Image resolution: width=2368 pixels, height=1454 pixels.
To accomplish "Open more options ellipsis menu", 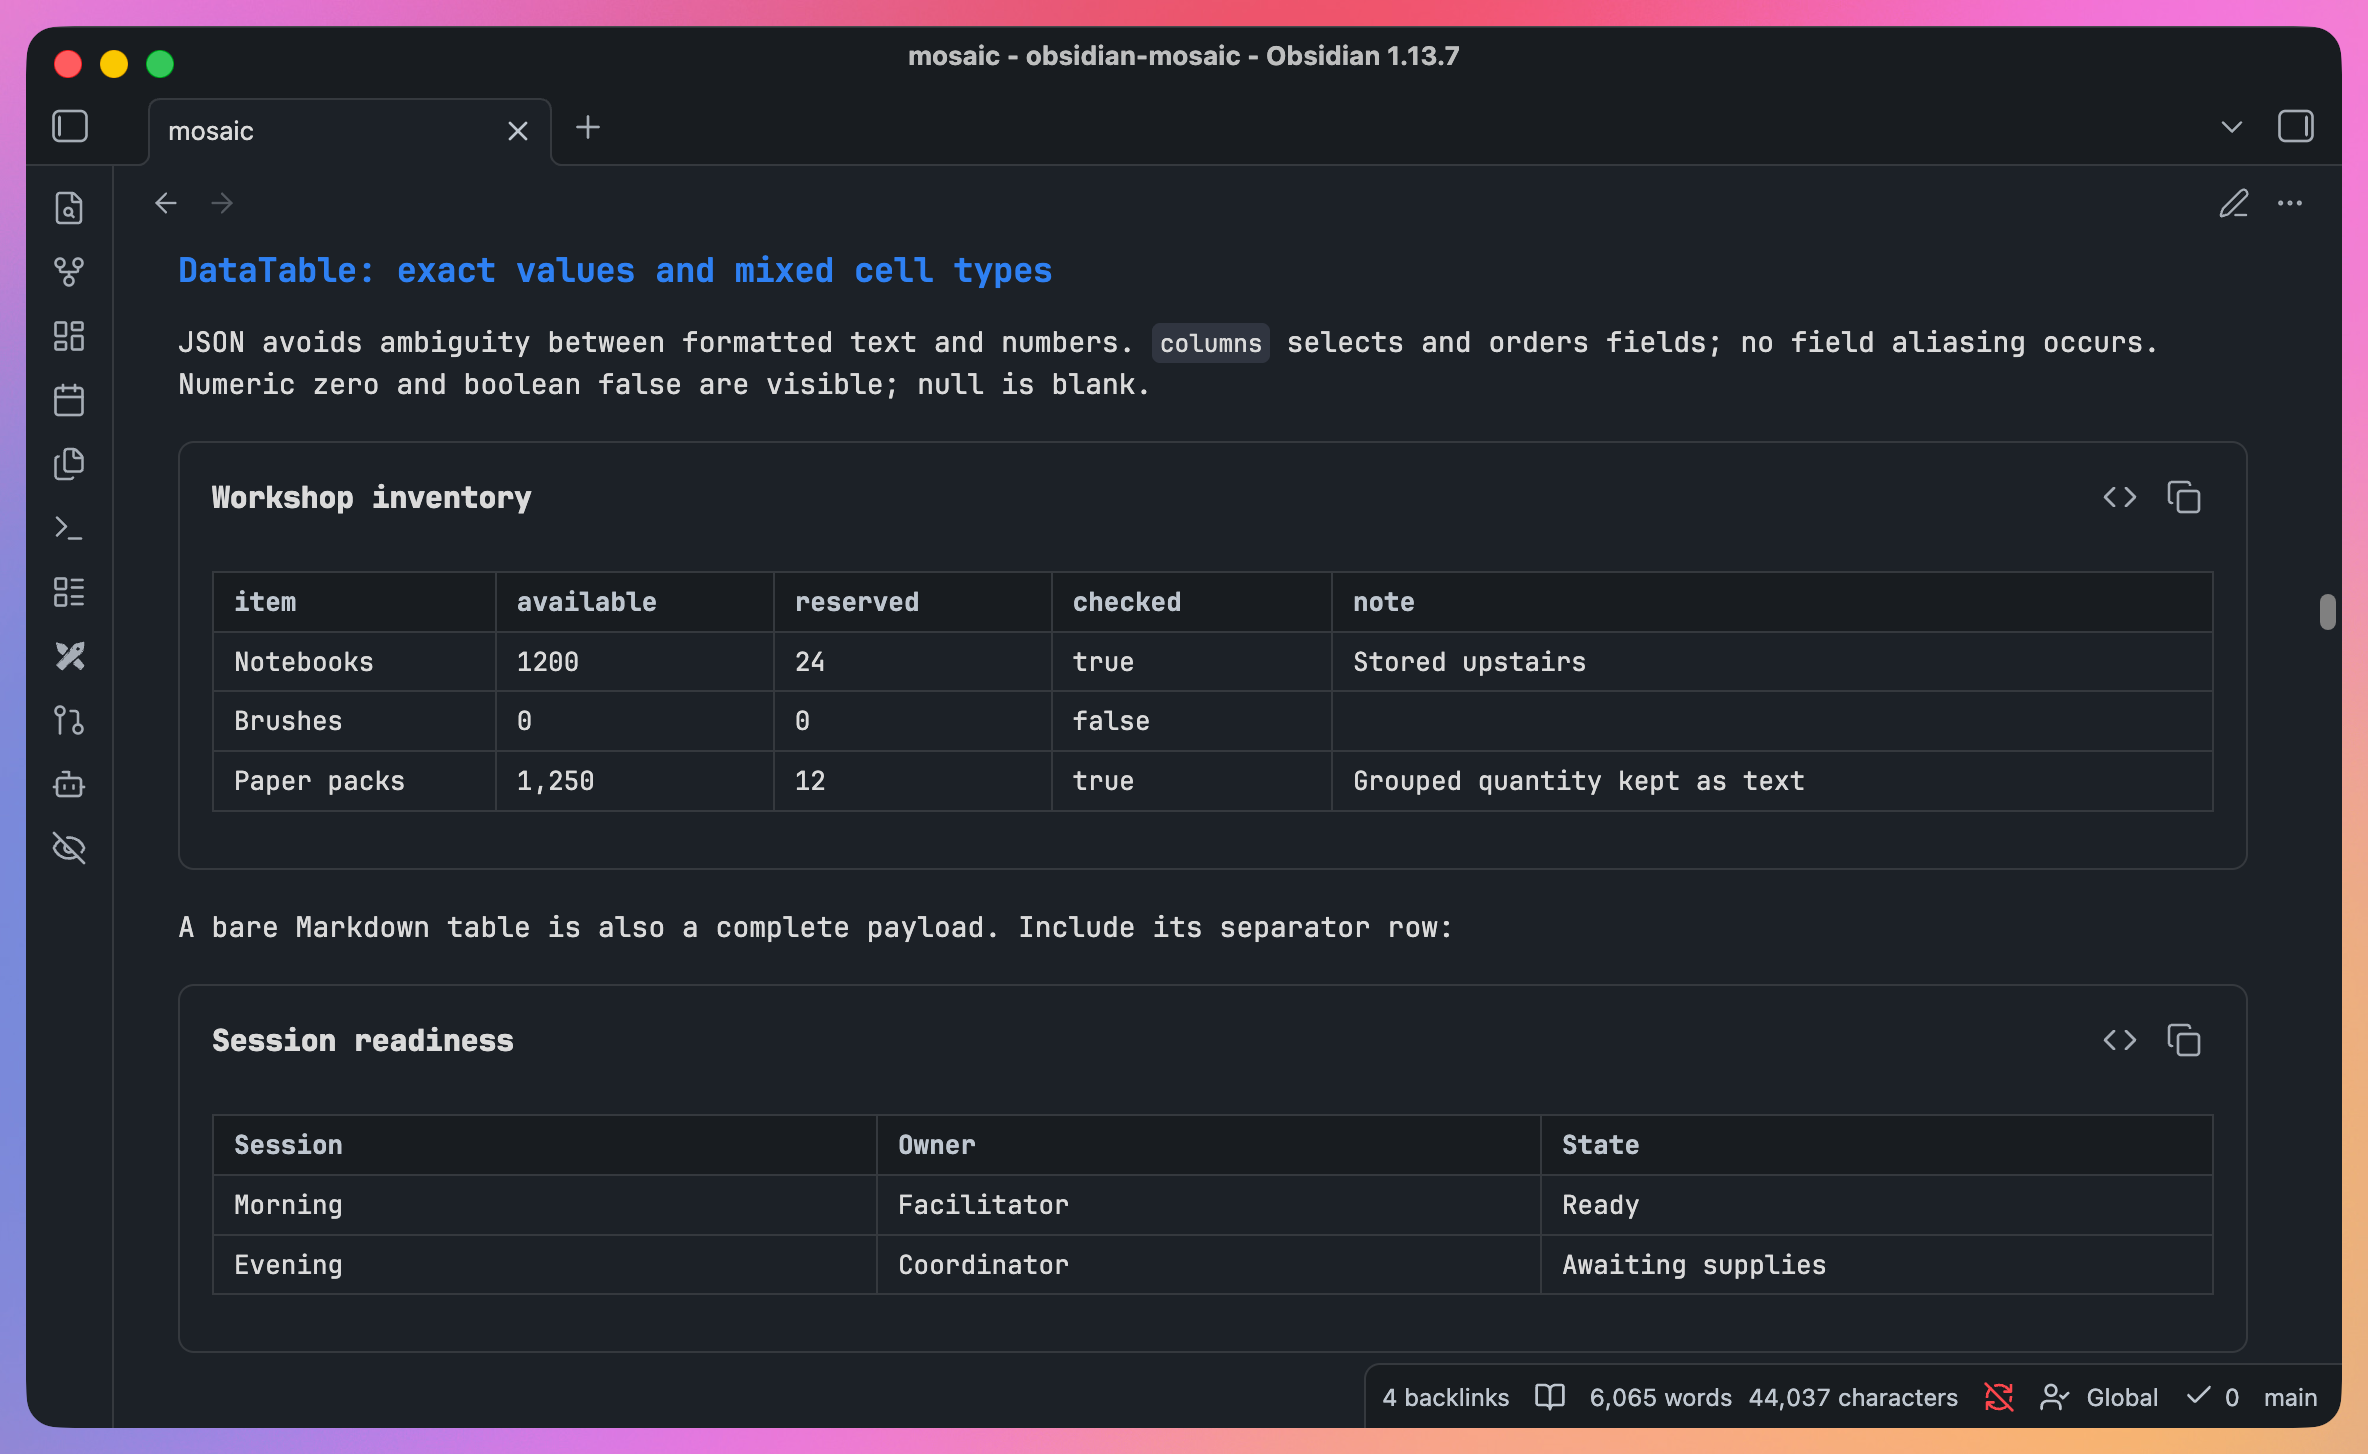I will (2290, 203).
